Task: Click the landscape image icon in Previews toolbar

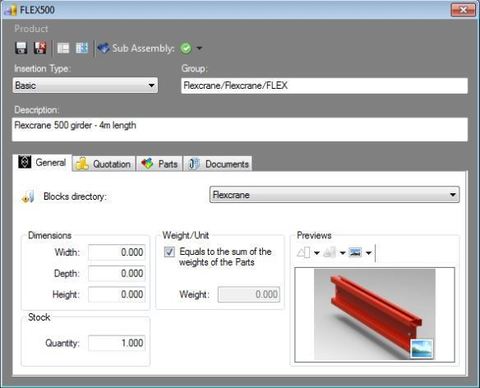Action: tap(355, 253)
